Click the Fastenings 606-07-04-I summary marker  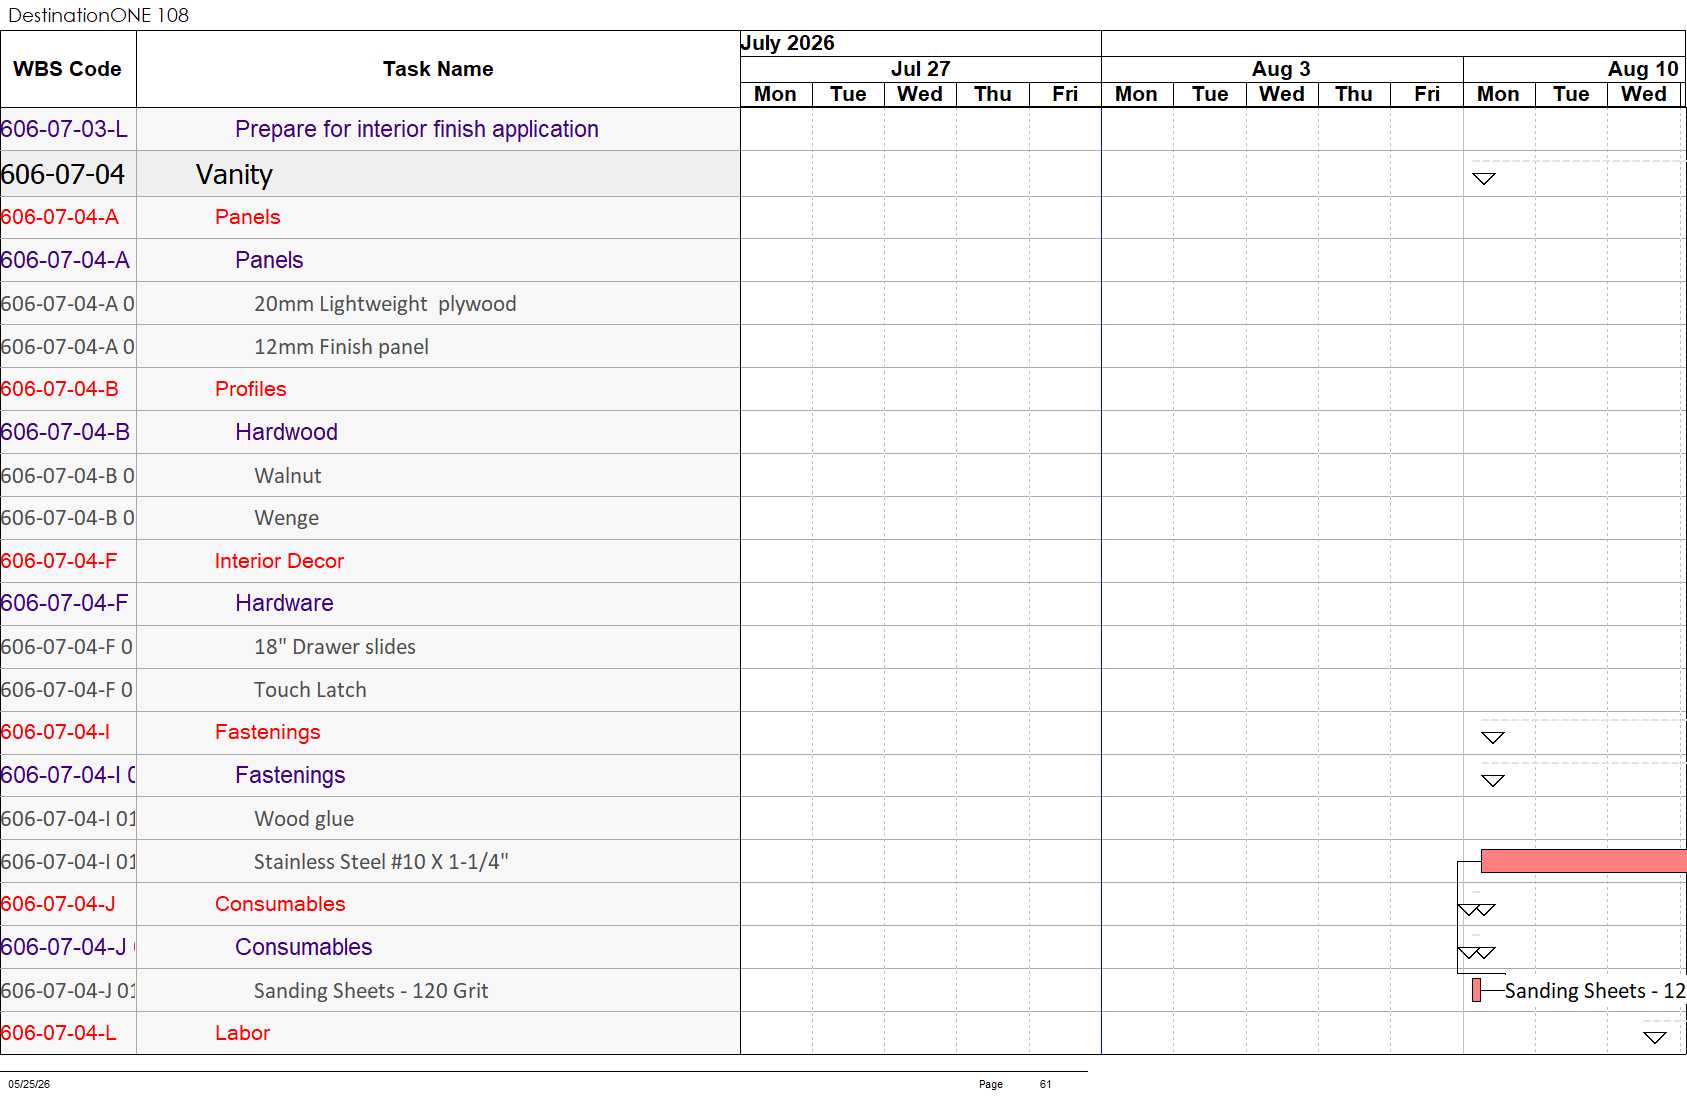click(x=1493, y=737)
